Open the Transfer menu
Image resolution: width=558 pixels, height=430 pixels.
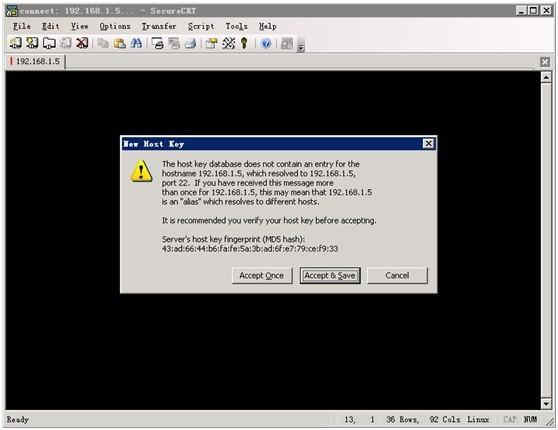point(159,26)
